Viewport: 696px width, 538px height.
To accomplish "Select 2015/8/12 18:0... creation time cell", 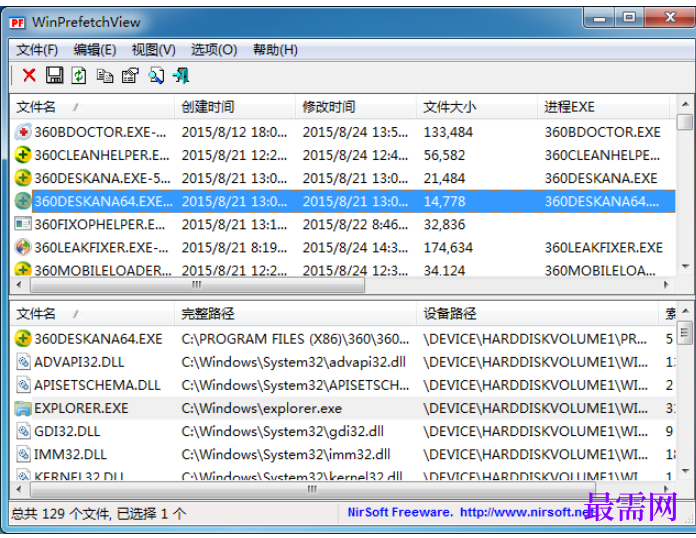I will [234, 132].
